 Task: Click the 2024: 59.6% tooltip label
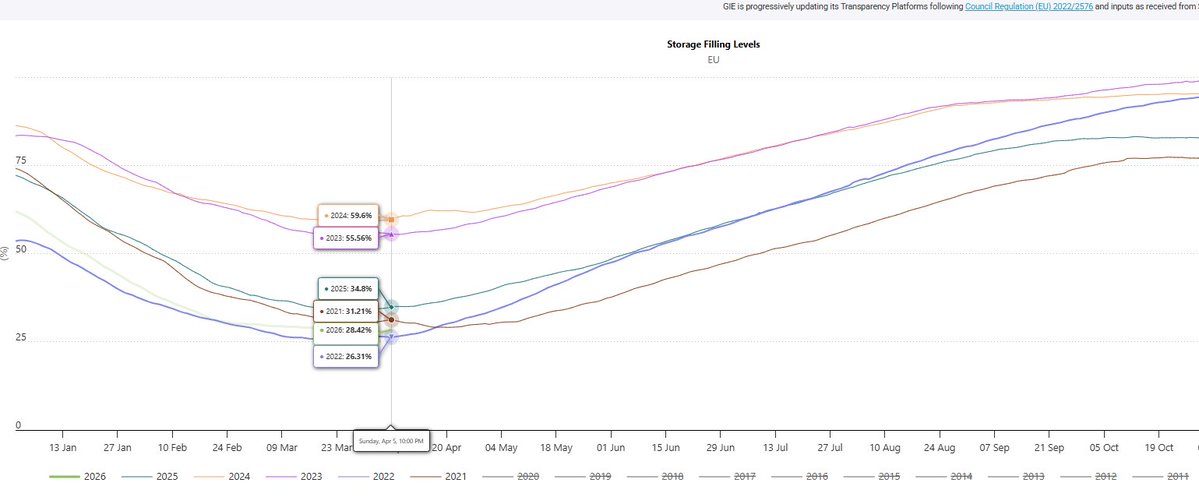coord(349,216)
